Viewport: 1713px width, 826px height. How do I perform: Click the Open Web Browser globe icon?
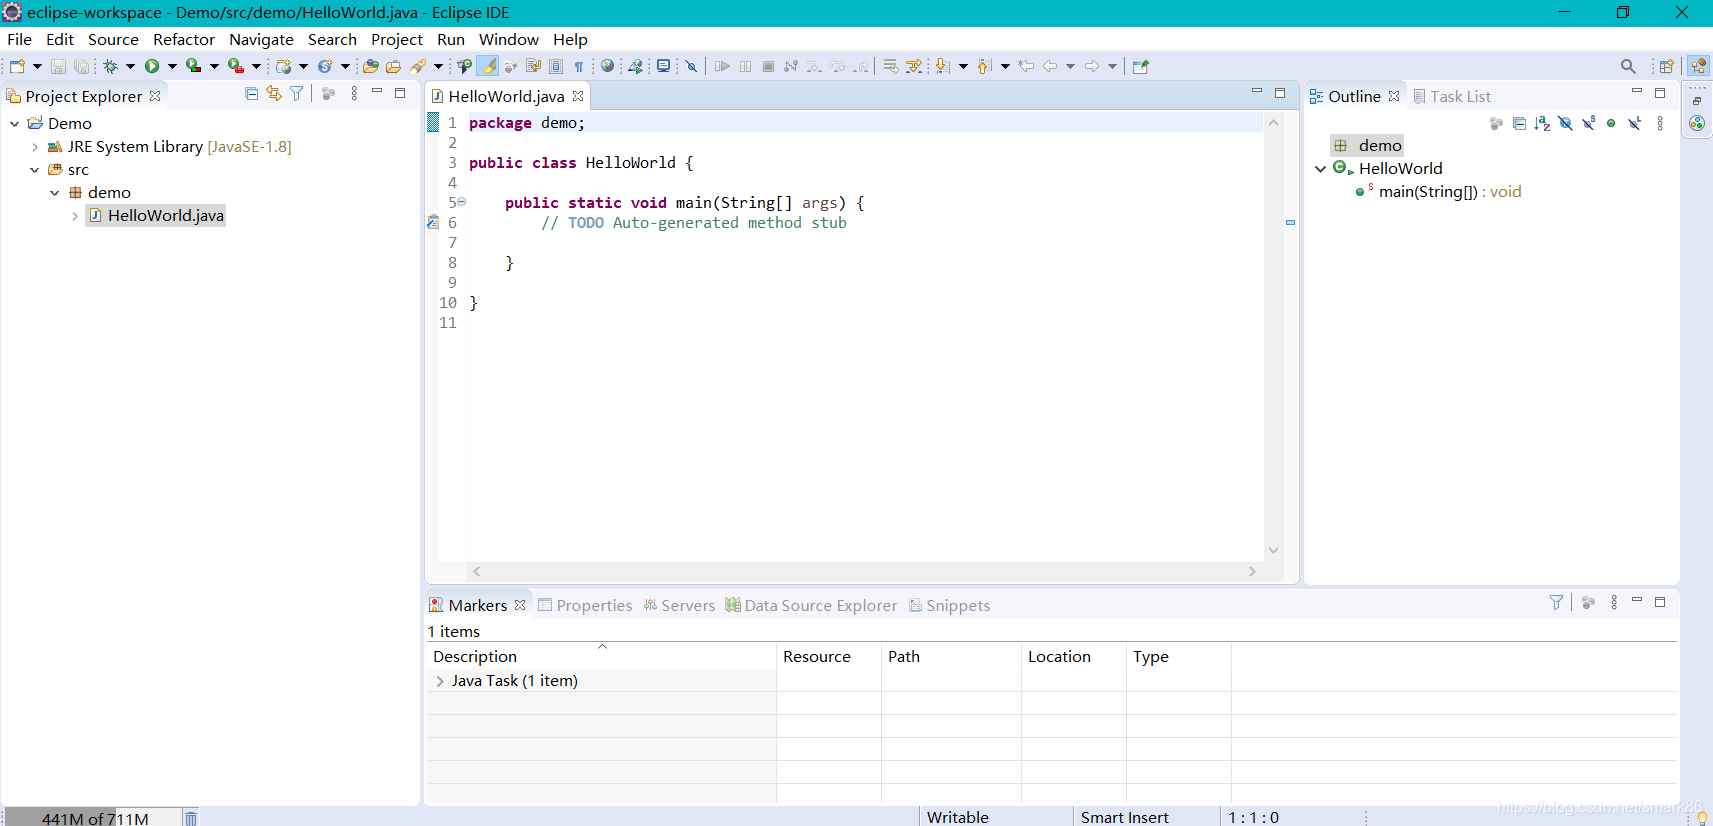point(607,66)
